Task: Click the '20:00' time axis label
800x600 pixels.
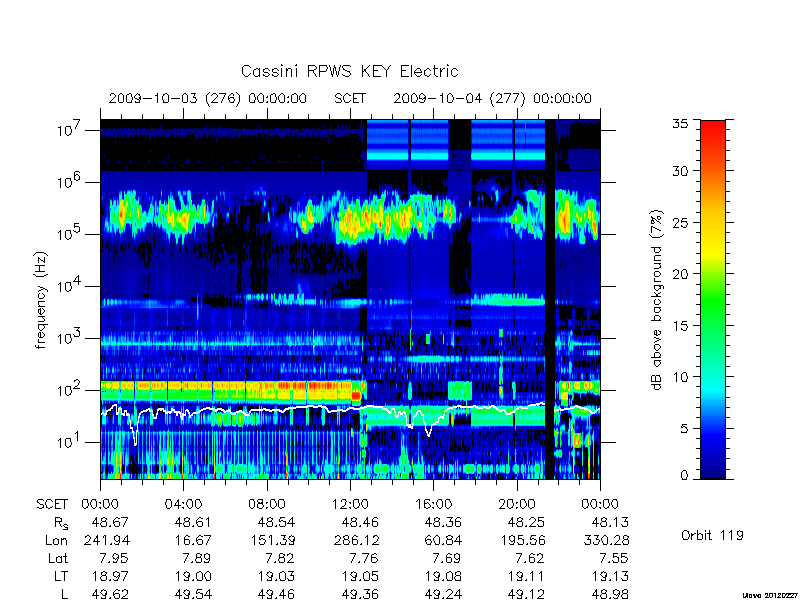Action: tap(517, 505)
